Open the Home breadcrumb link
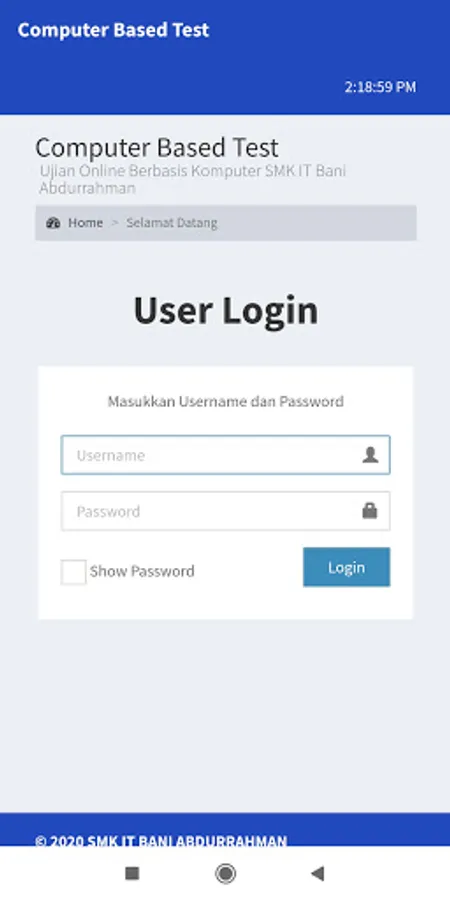 (x=86, y=223)
